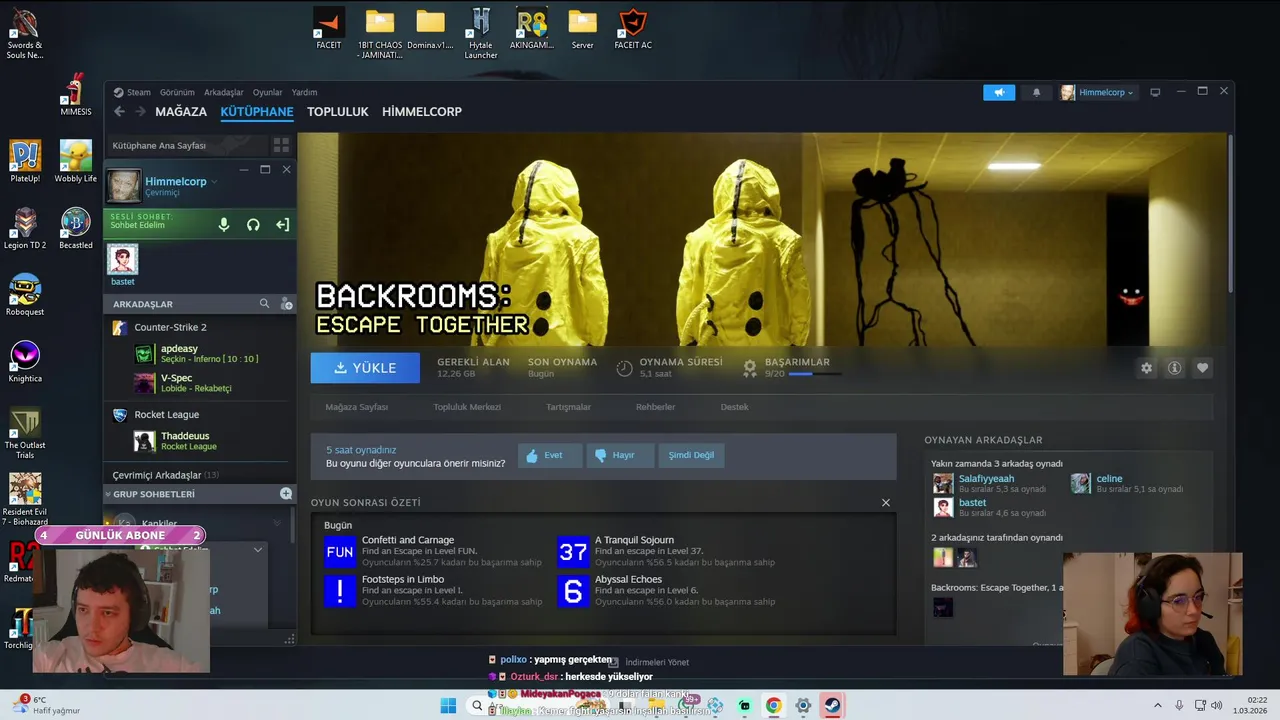Open FACEIT AC desktop shortcut
The image size is (1280, 720).
click(633, 28)
